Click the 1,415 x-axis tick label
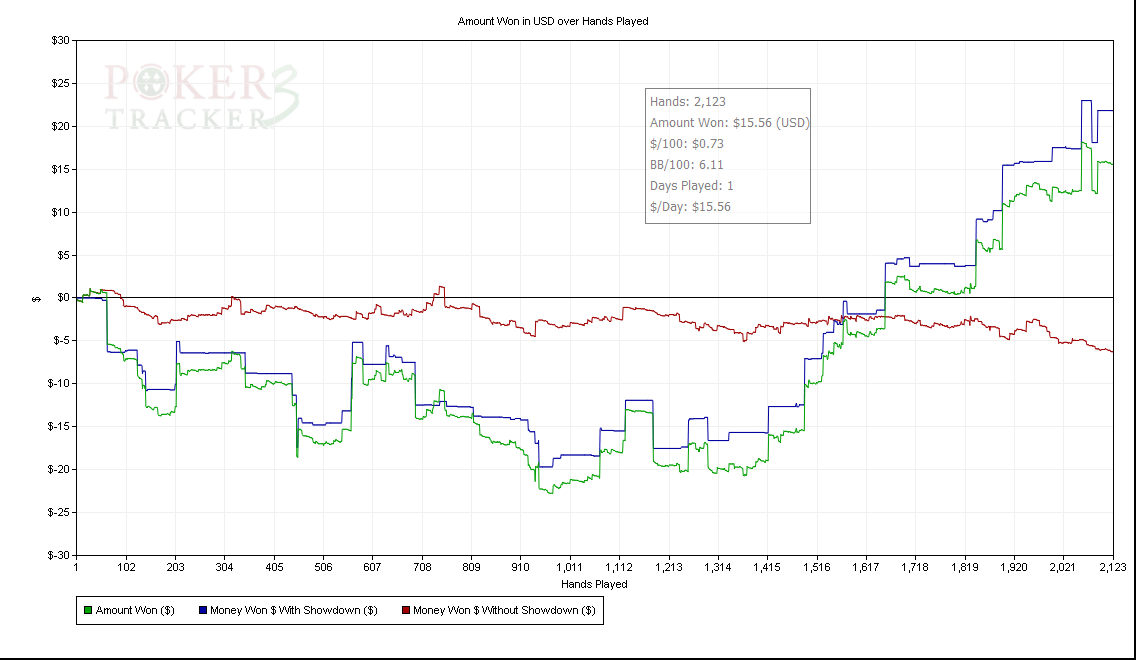This screenshot has height=660, width=1136. coord(767,567)
